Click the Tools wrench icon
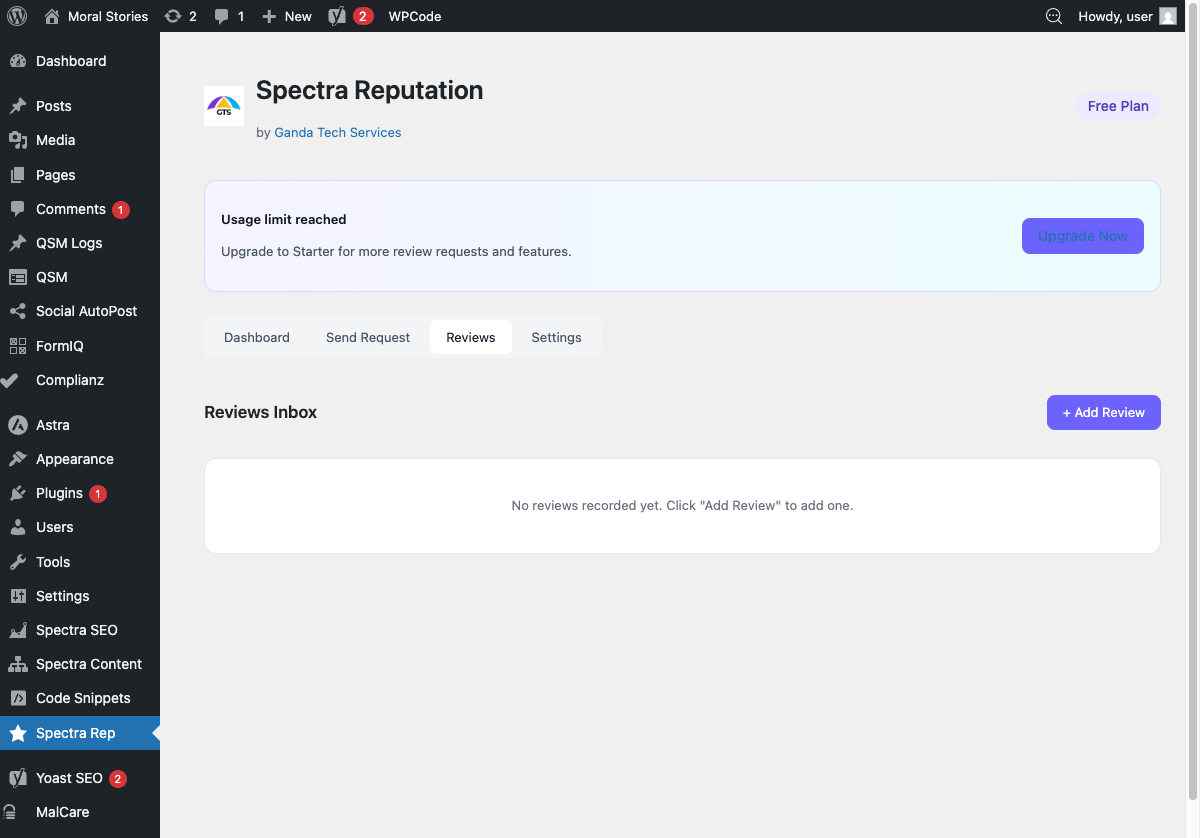Screen dimensions: 1200x838 click(x=18, y=562)
